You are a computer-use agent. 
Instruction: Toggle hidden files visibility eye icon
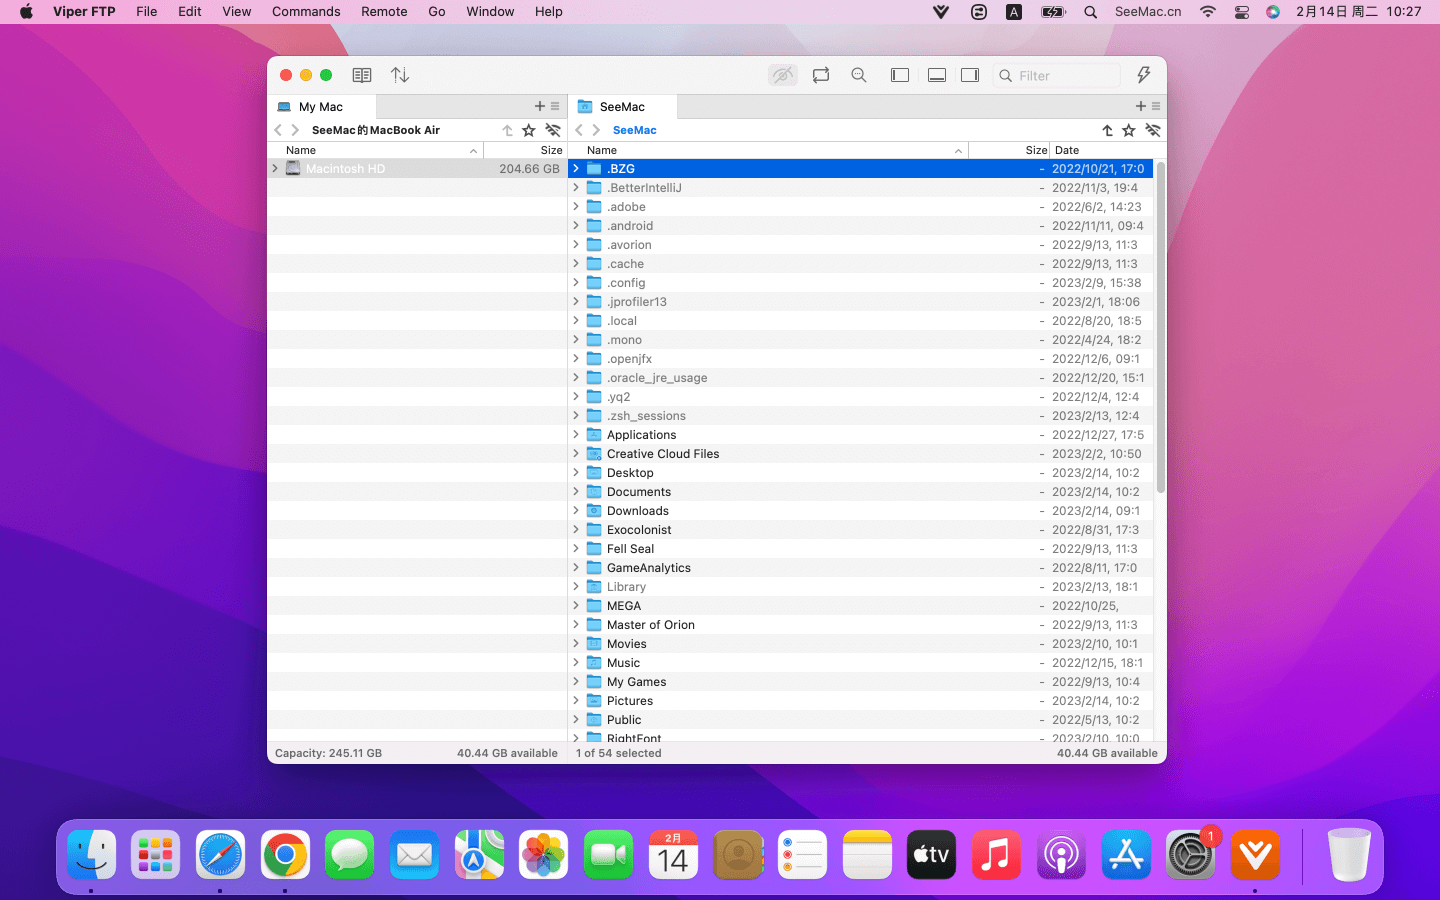pos(783,75)
